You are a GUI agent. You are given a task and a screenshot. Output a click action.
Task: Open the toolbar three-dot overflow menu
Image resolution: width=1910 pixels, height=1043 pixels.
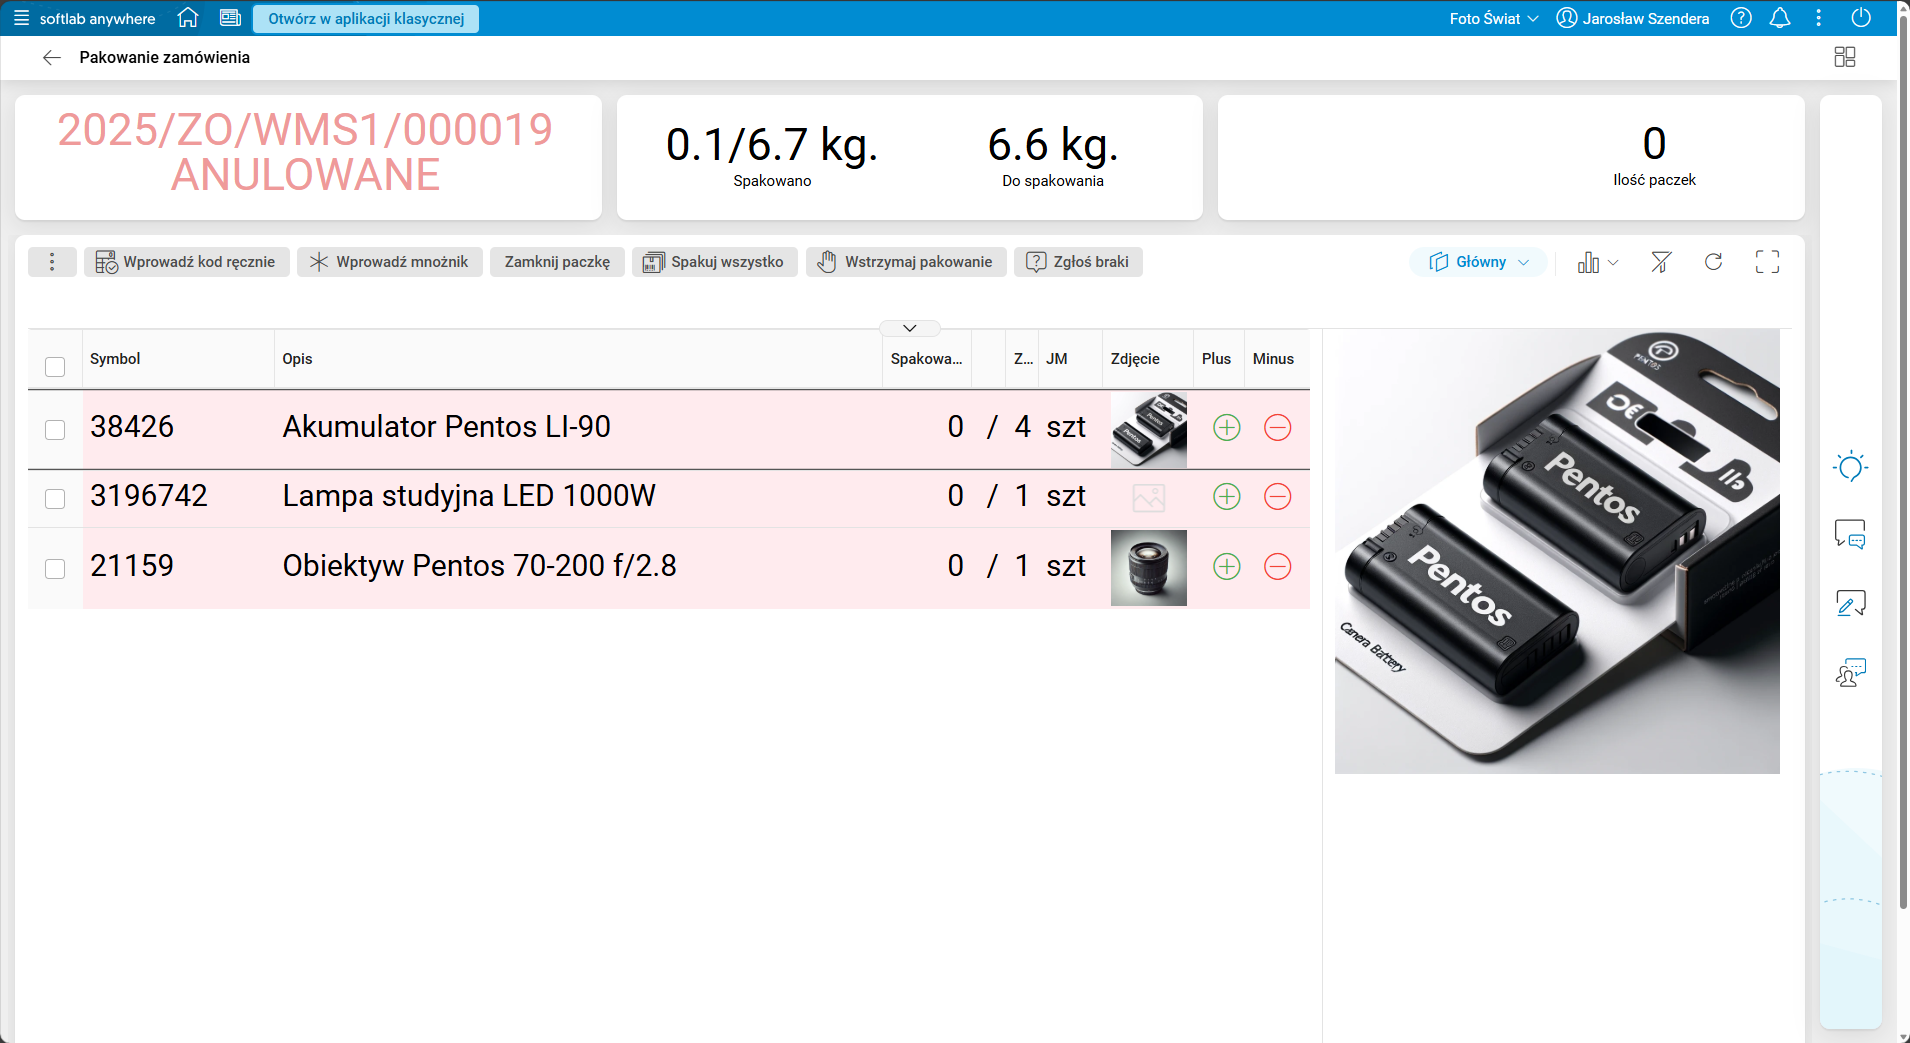(x=52, y=262)
